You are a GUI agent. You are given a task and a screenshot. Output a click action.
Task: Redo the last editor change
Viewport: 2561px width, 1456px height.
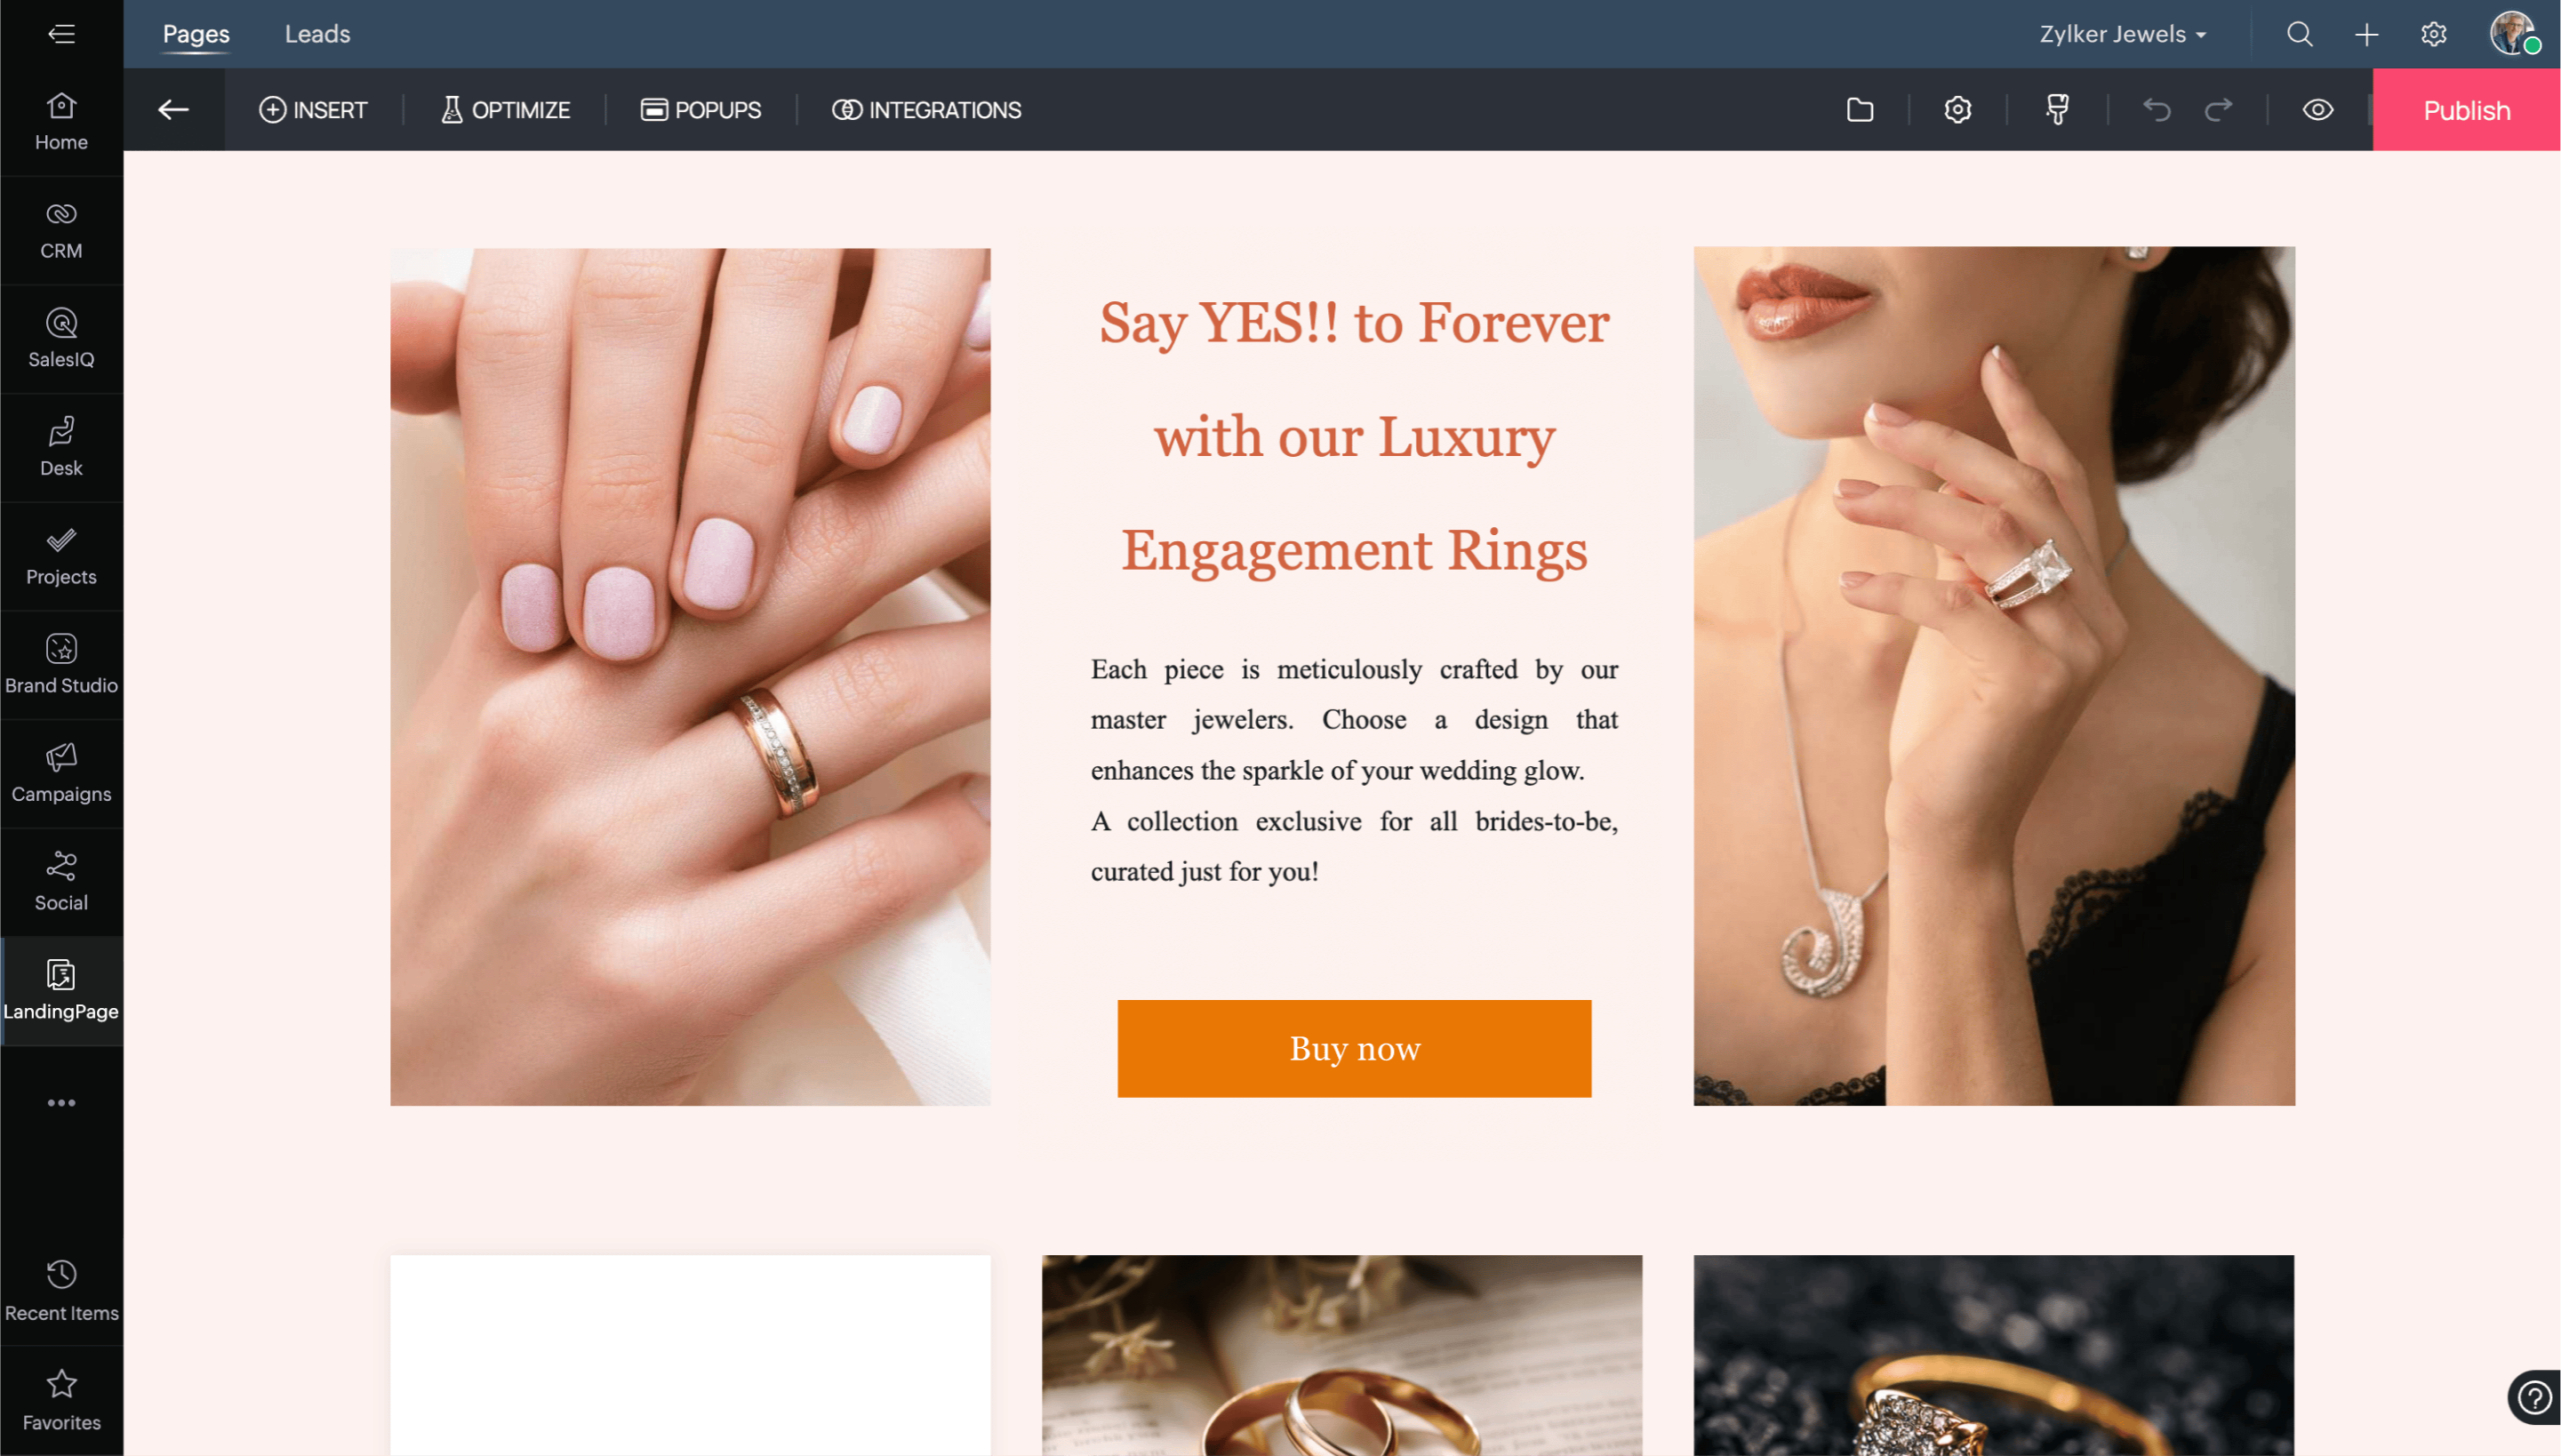2219,110
